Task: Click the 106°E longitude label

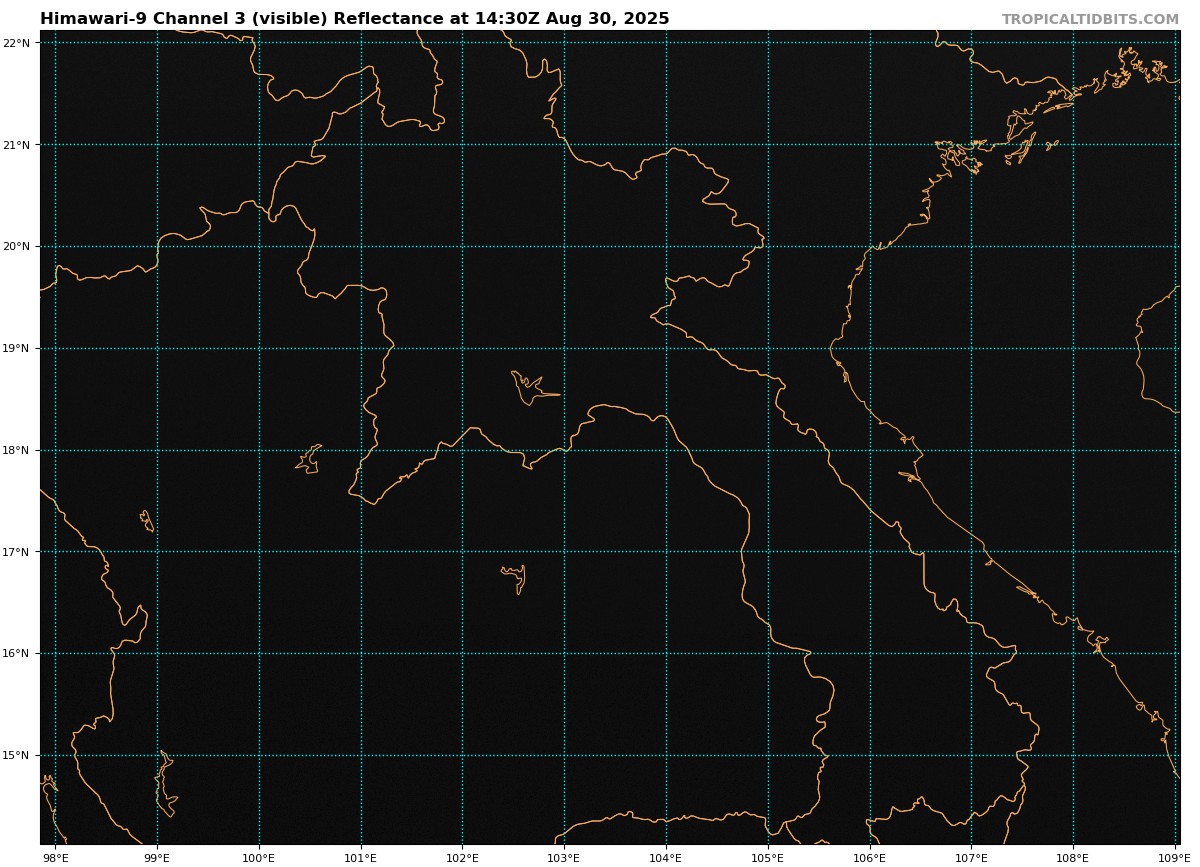Action: pos(870,858)
